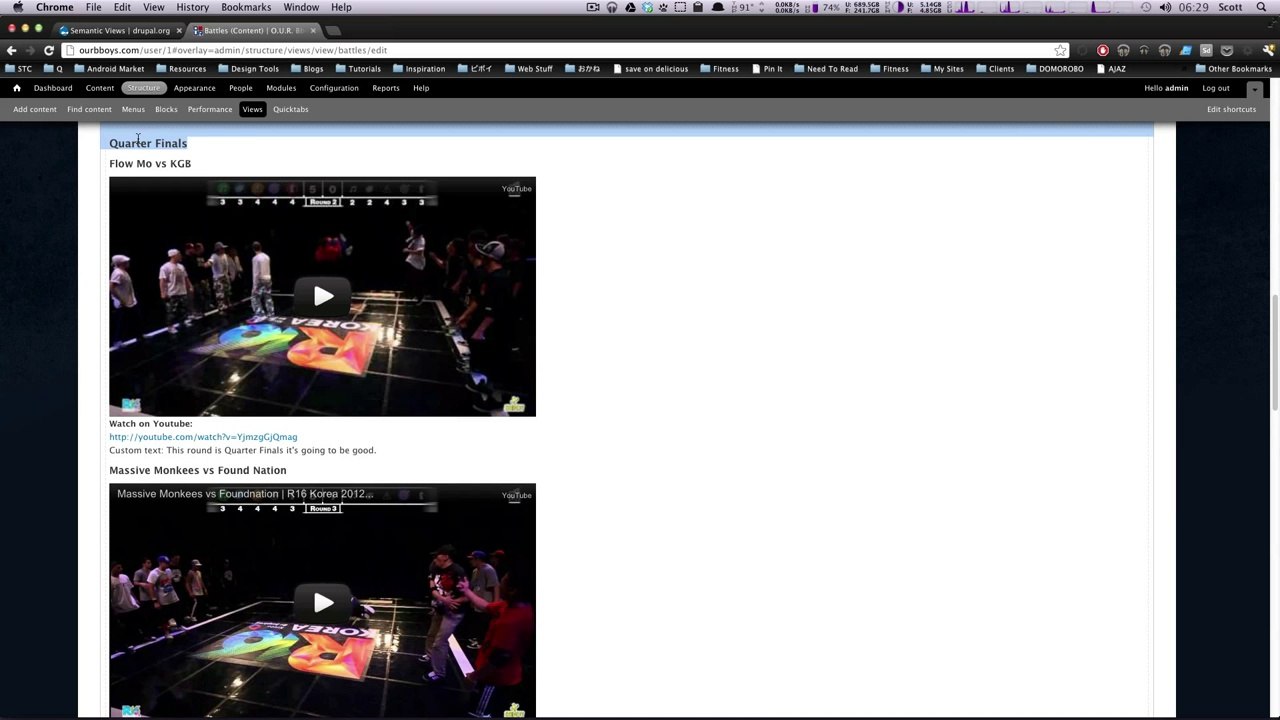Screen dimensions: 1280x720
Task: Open the Resources bookmarks folder
Action: pyautogui.click(x=181, y=69)
